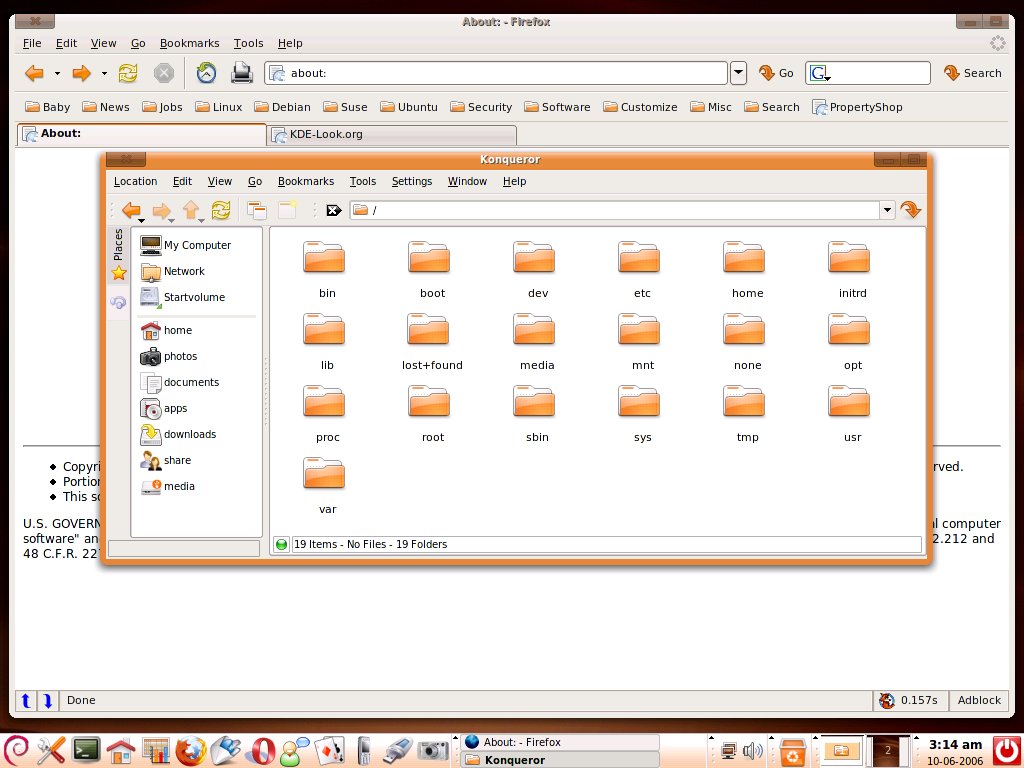Go up one directory in Konqueror

pyautogui.click(x=191, y=210)
